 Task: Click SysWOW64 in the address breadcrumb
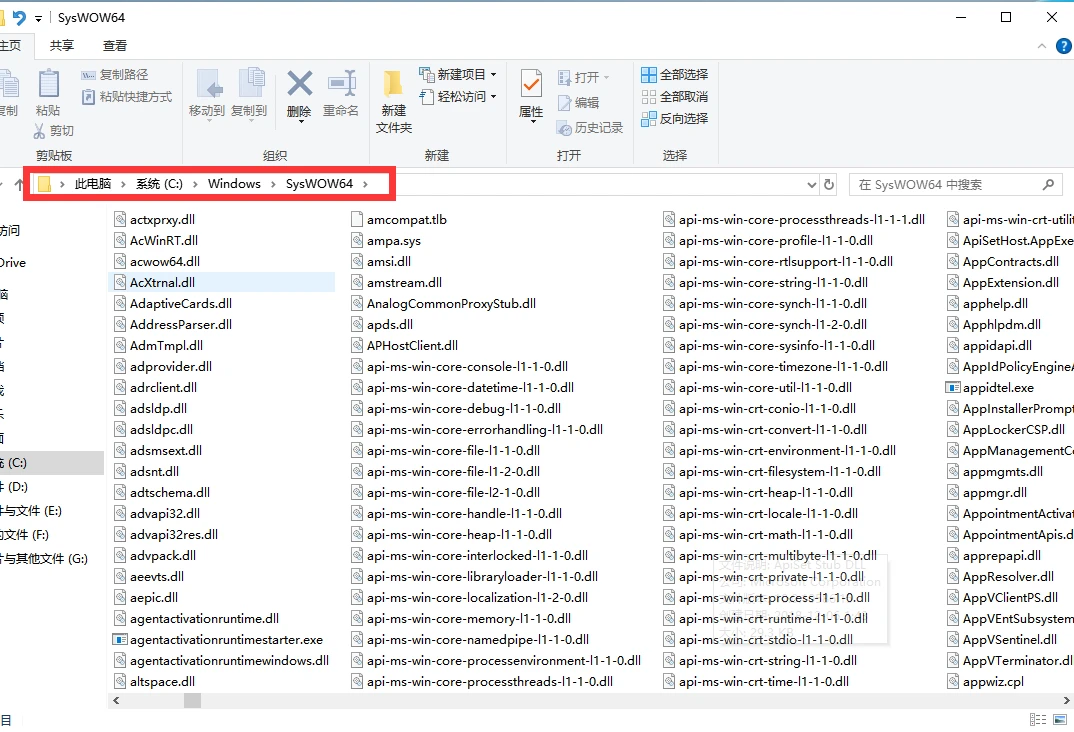(x=319, y=184)
